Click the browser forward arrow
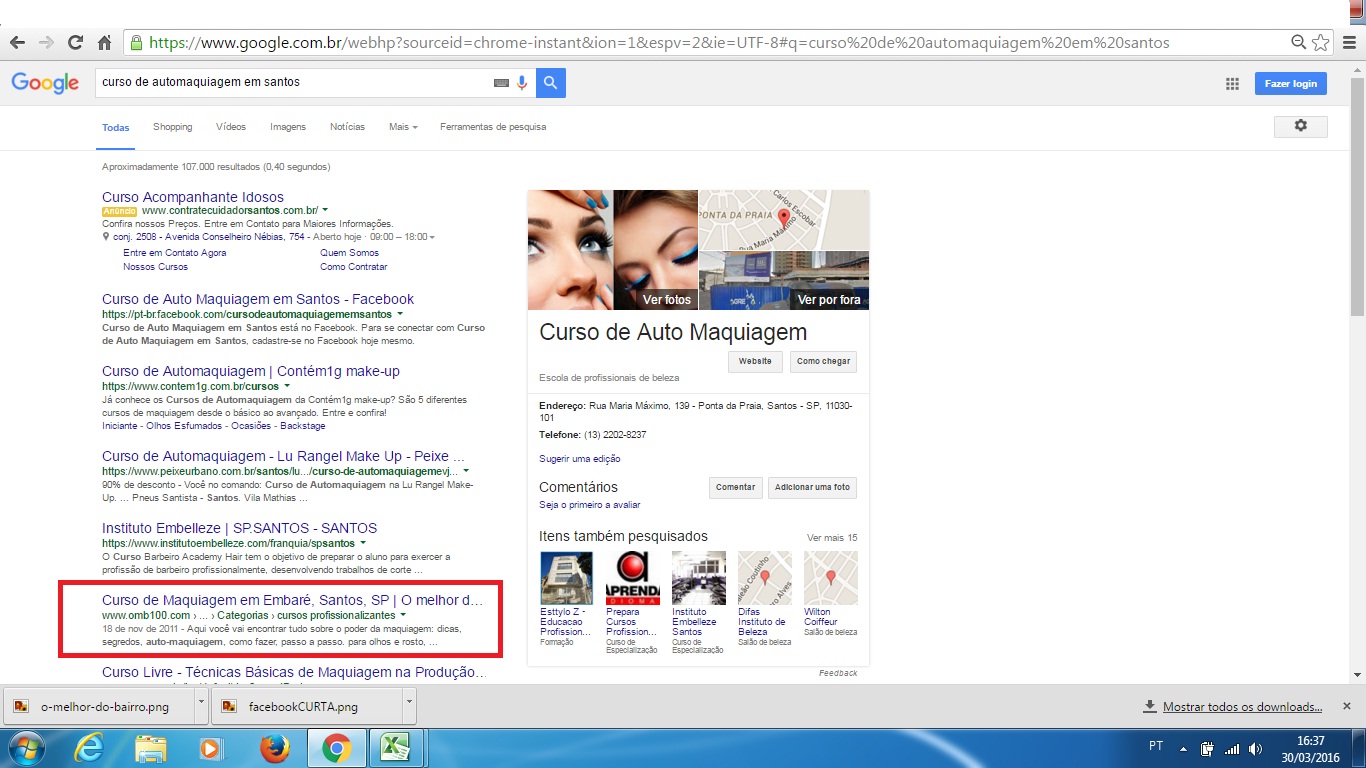Screen dimensions: 1366x768 (46, 43)
